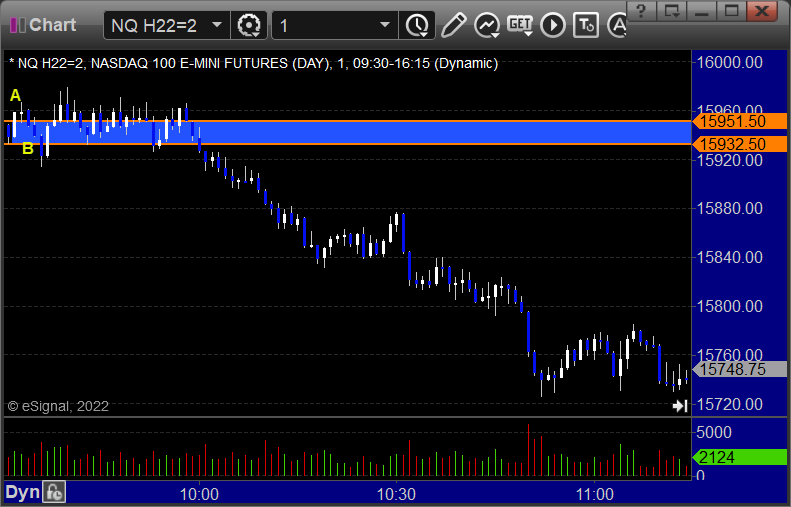
Task: Click the green volume value 2124
Action: click(x=740, y=458)
